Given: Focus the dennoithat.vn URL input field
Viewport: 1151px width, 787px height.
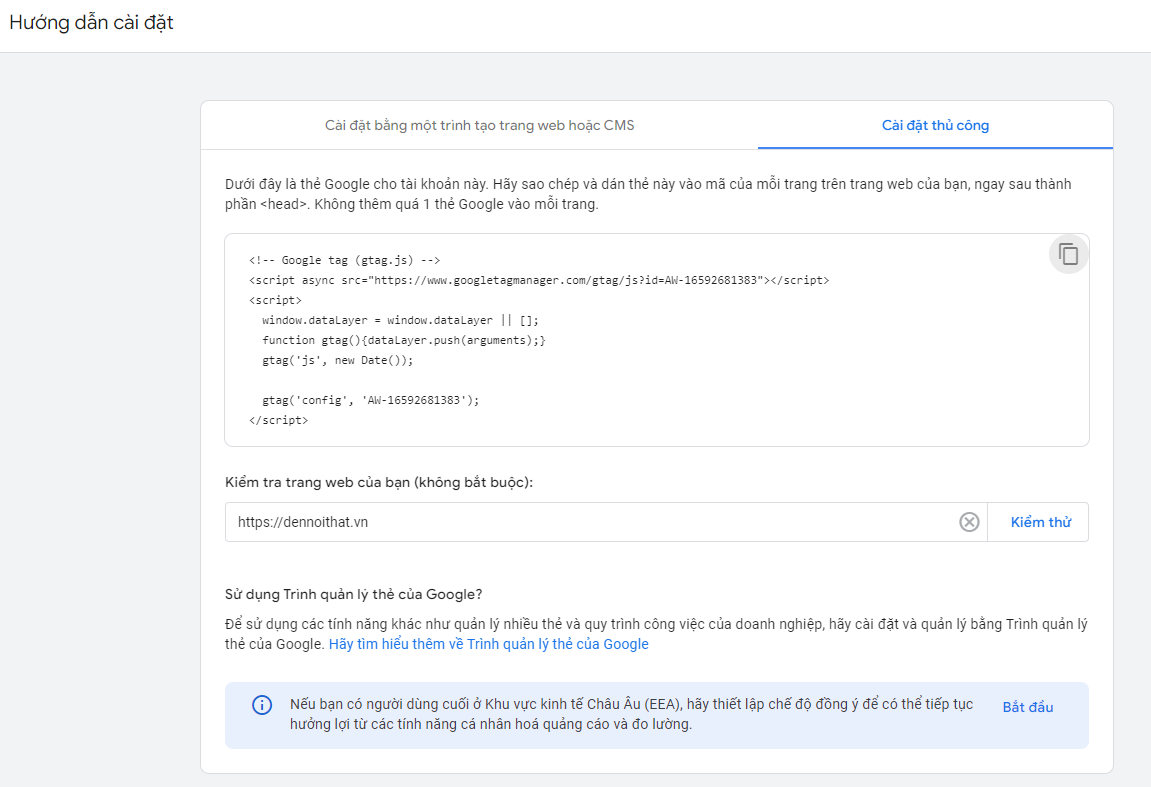Looking at the screenshot, I should [590, 522].
